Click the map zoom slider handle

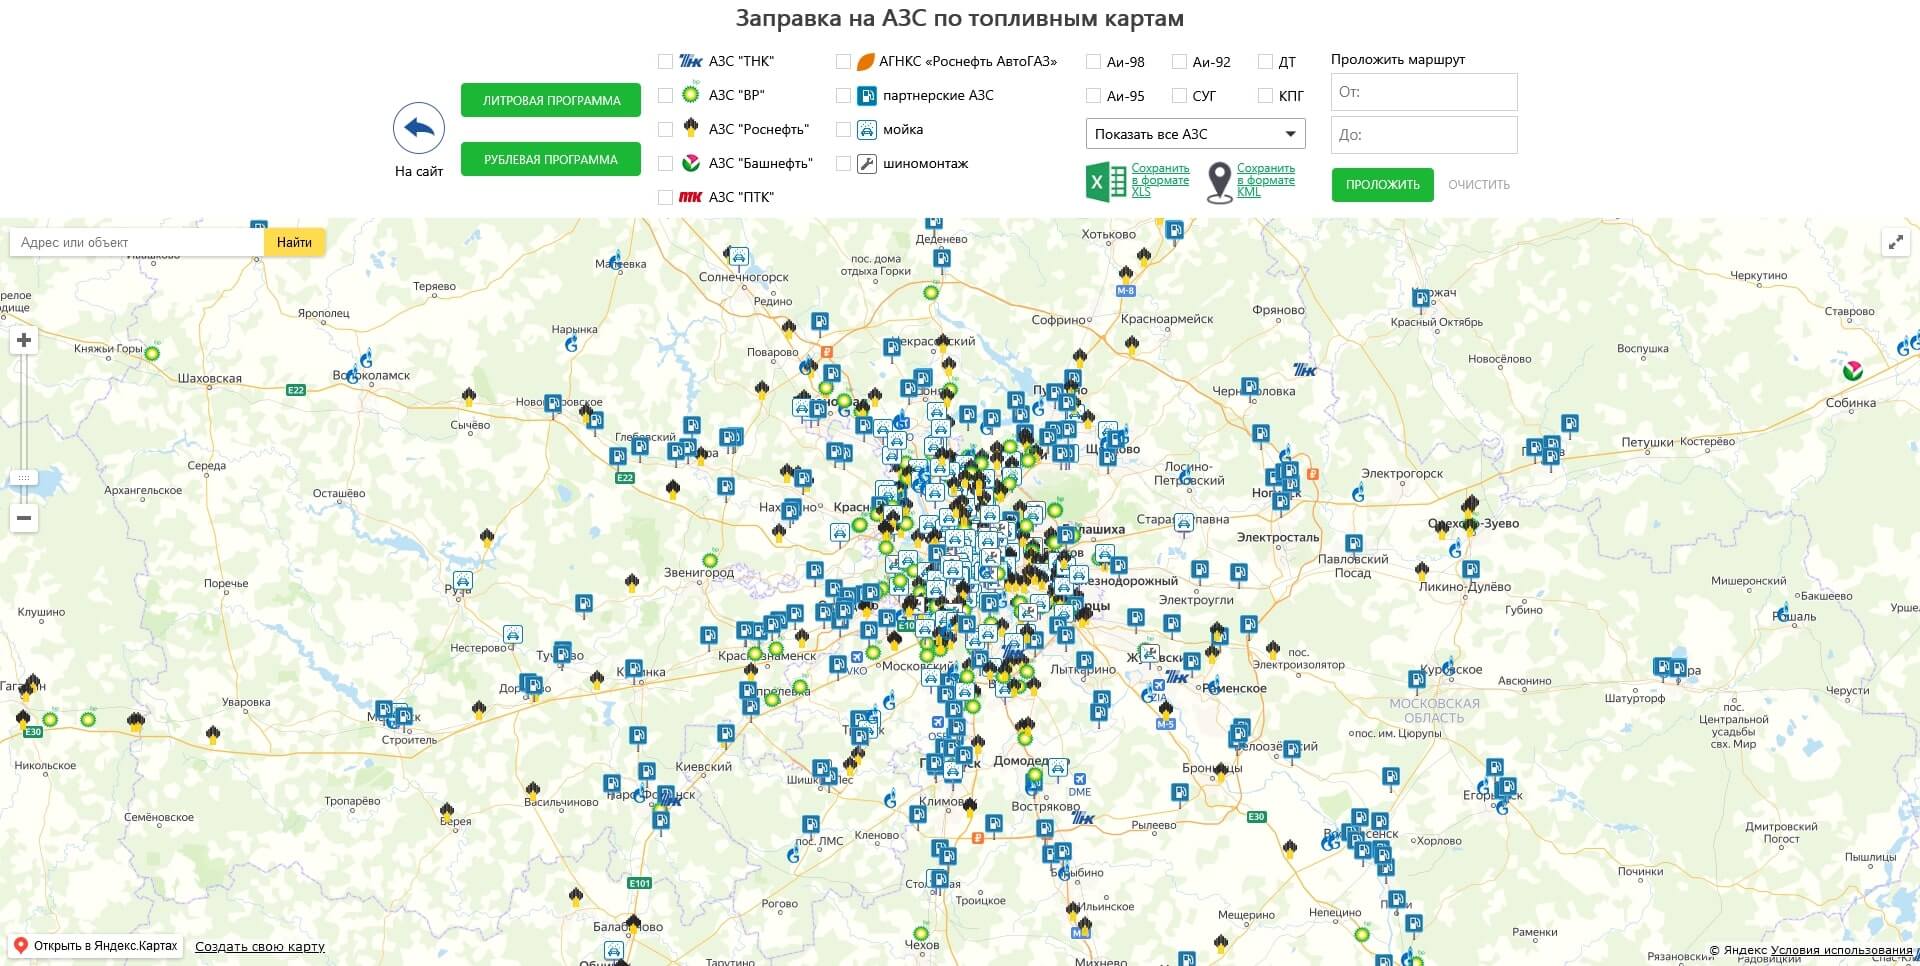coord(24,478)
